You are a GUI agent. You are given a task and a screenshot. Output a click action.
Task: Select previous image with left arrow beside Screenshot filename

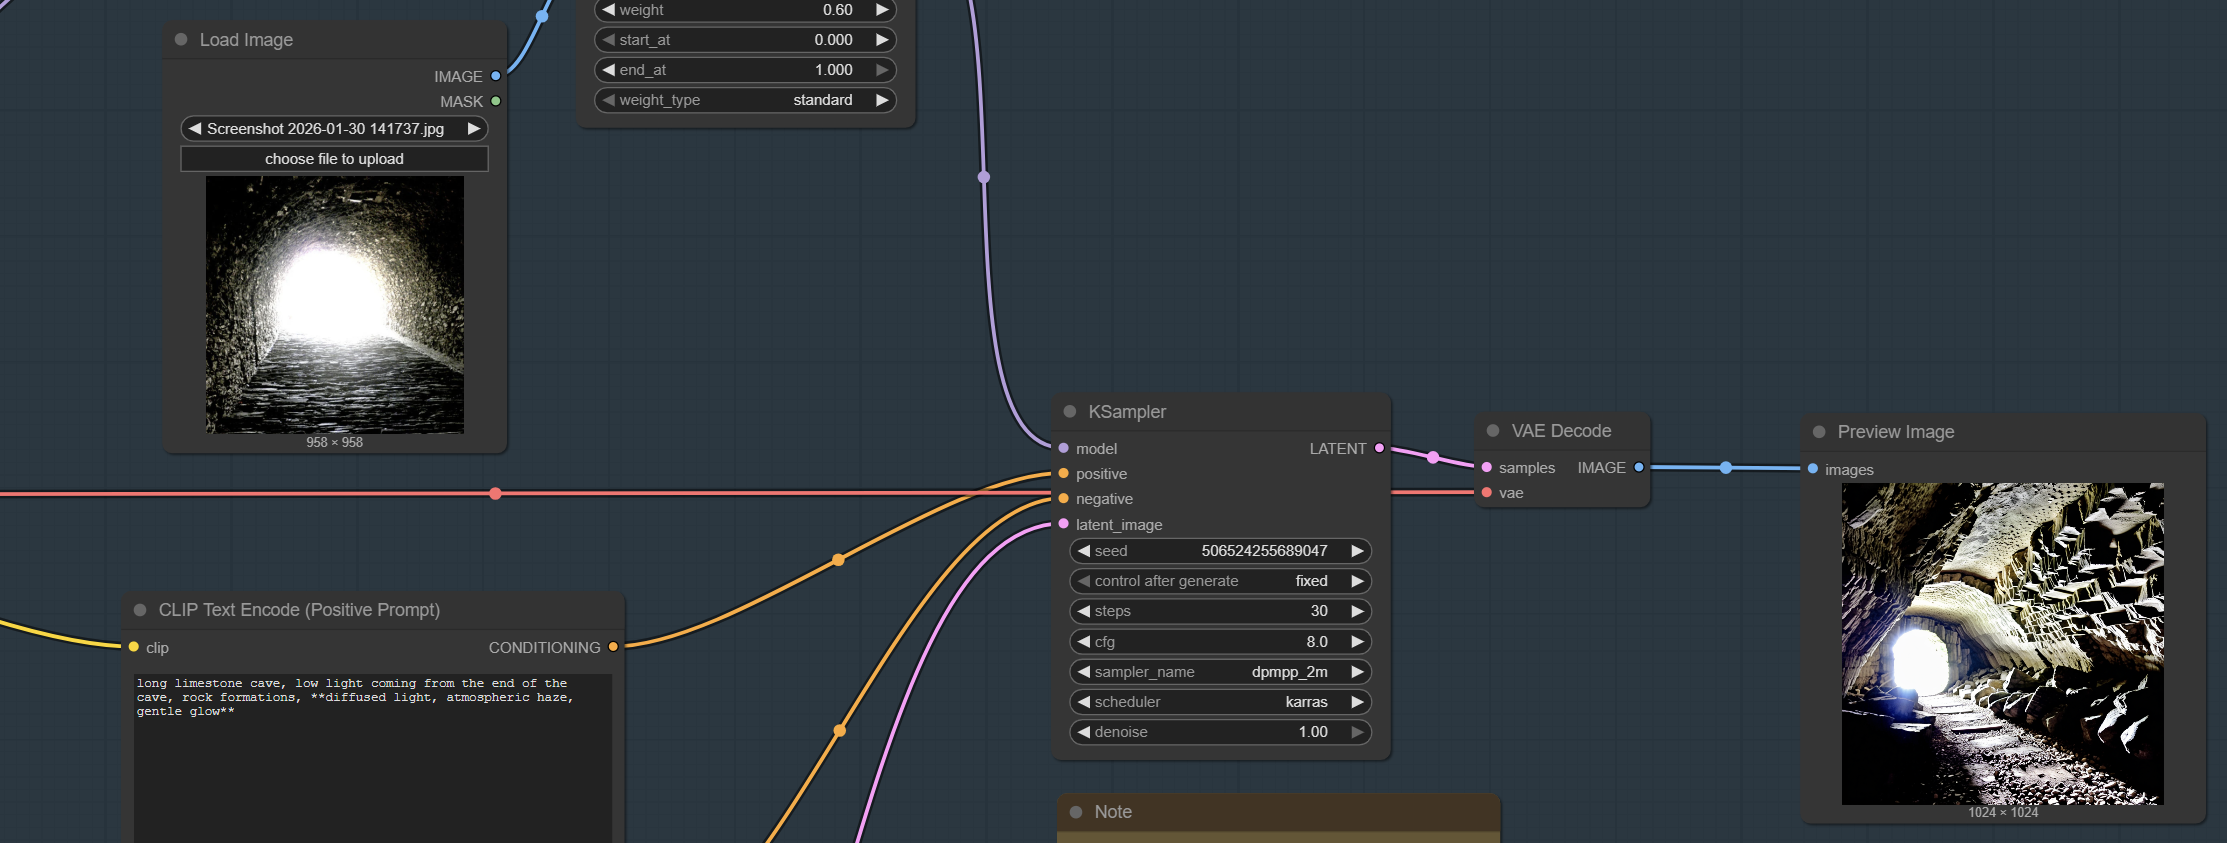tap(195, 129)
